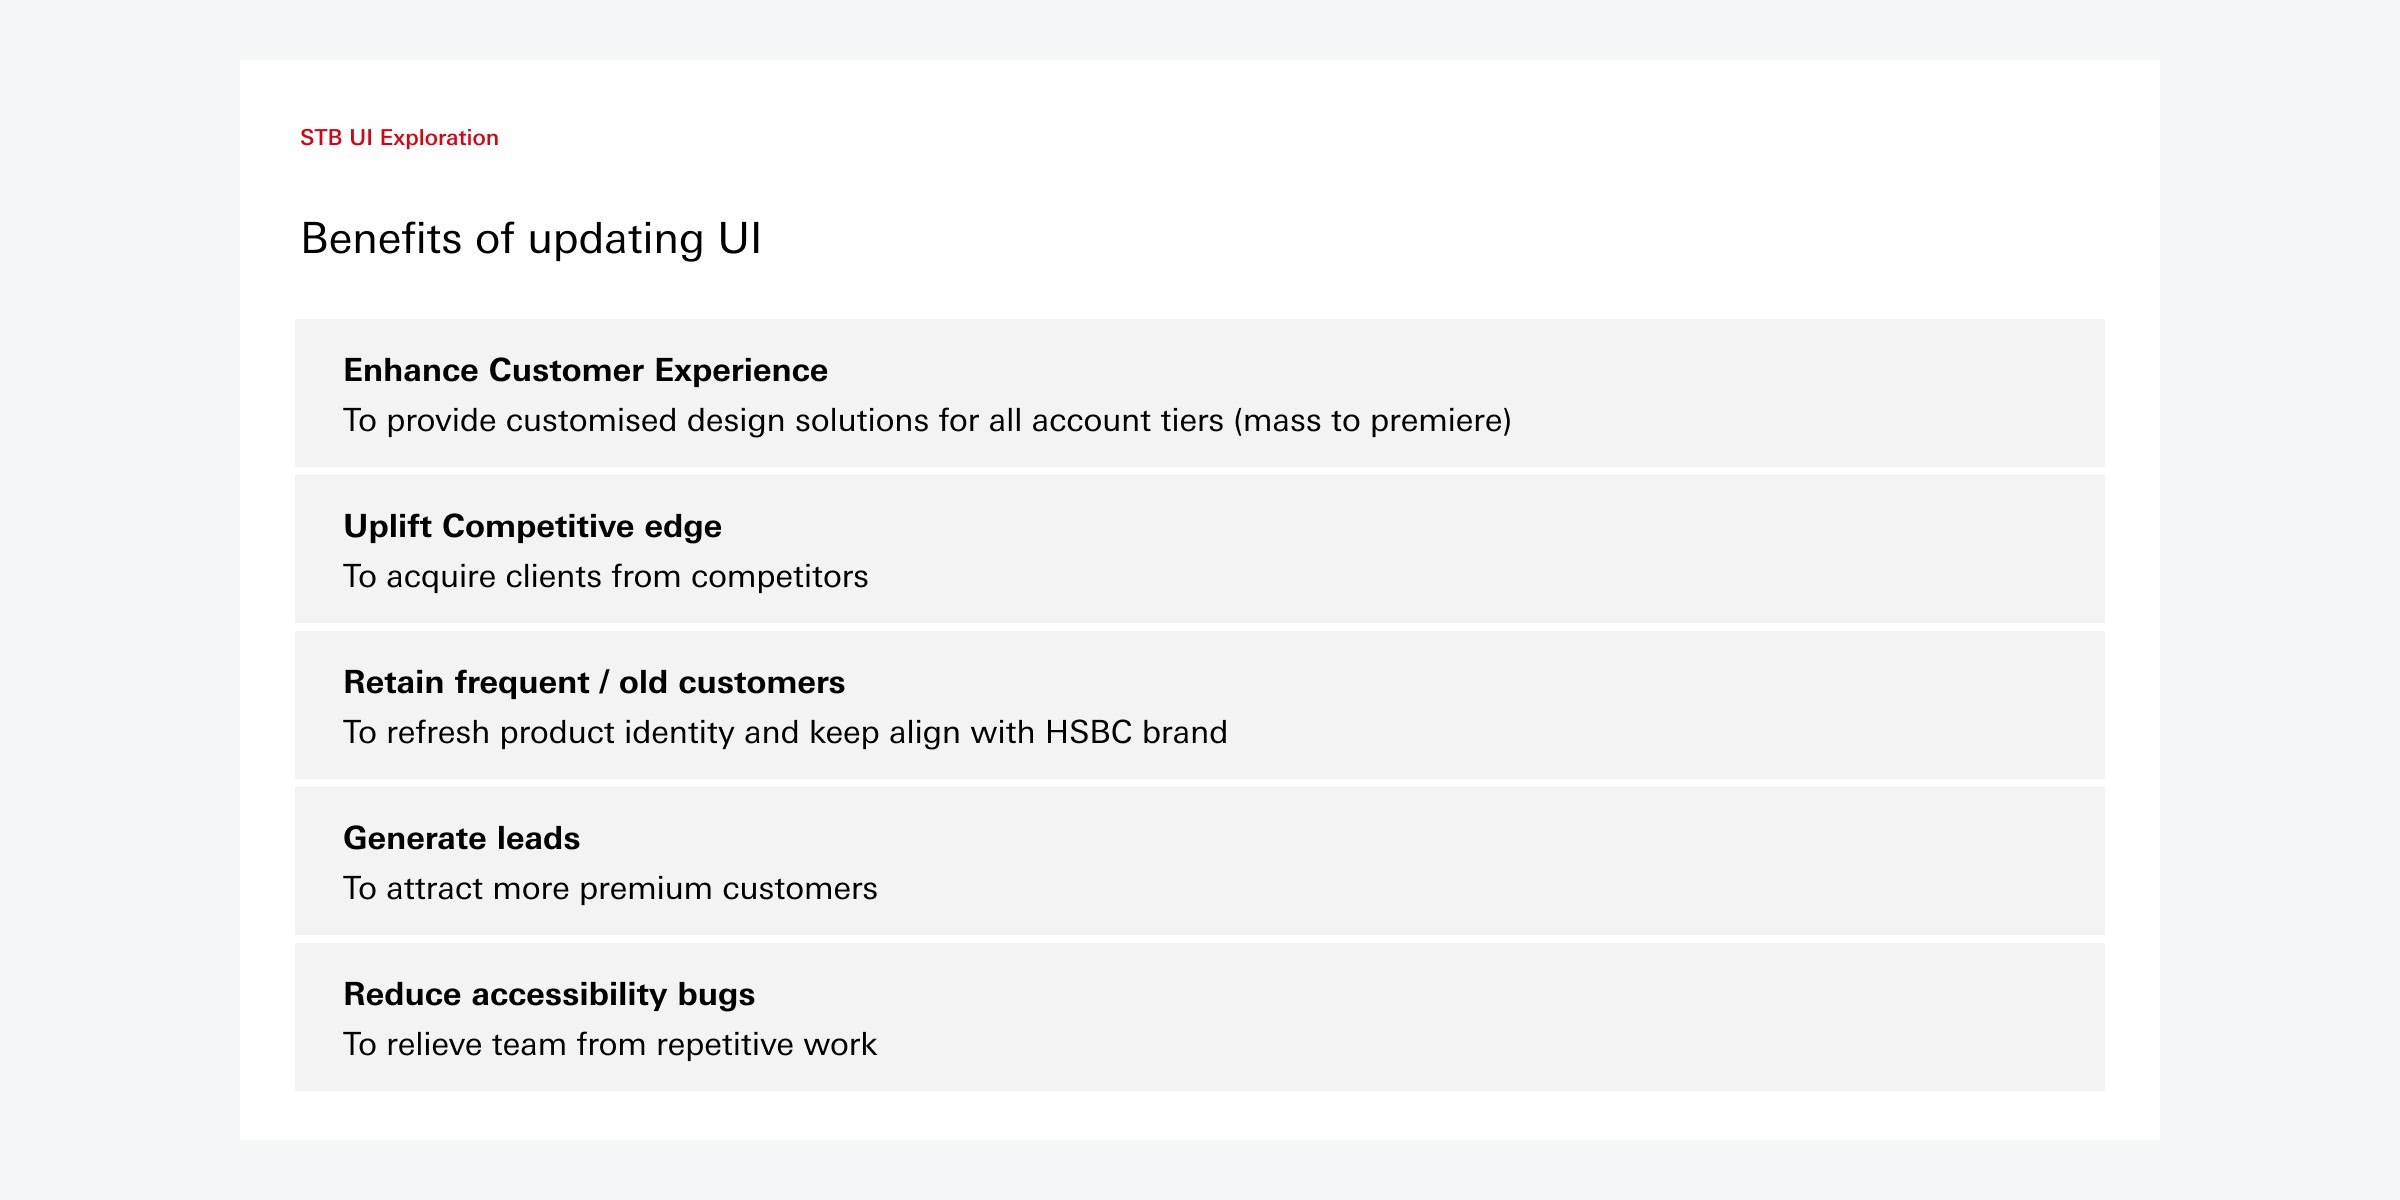Click the (mass to premiere) parenthetical text
Viewport: 2400px width, 1200px height.
click(1372, 421)
